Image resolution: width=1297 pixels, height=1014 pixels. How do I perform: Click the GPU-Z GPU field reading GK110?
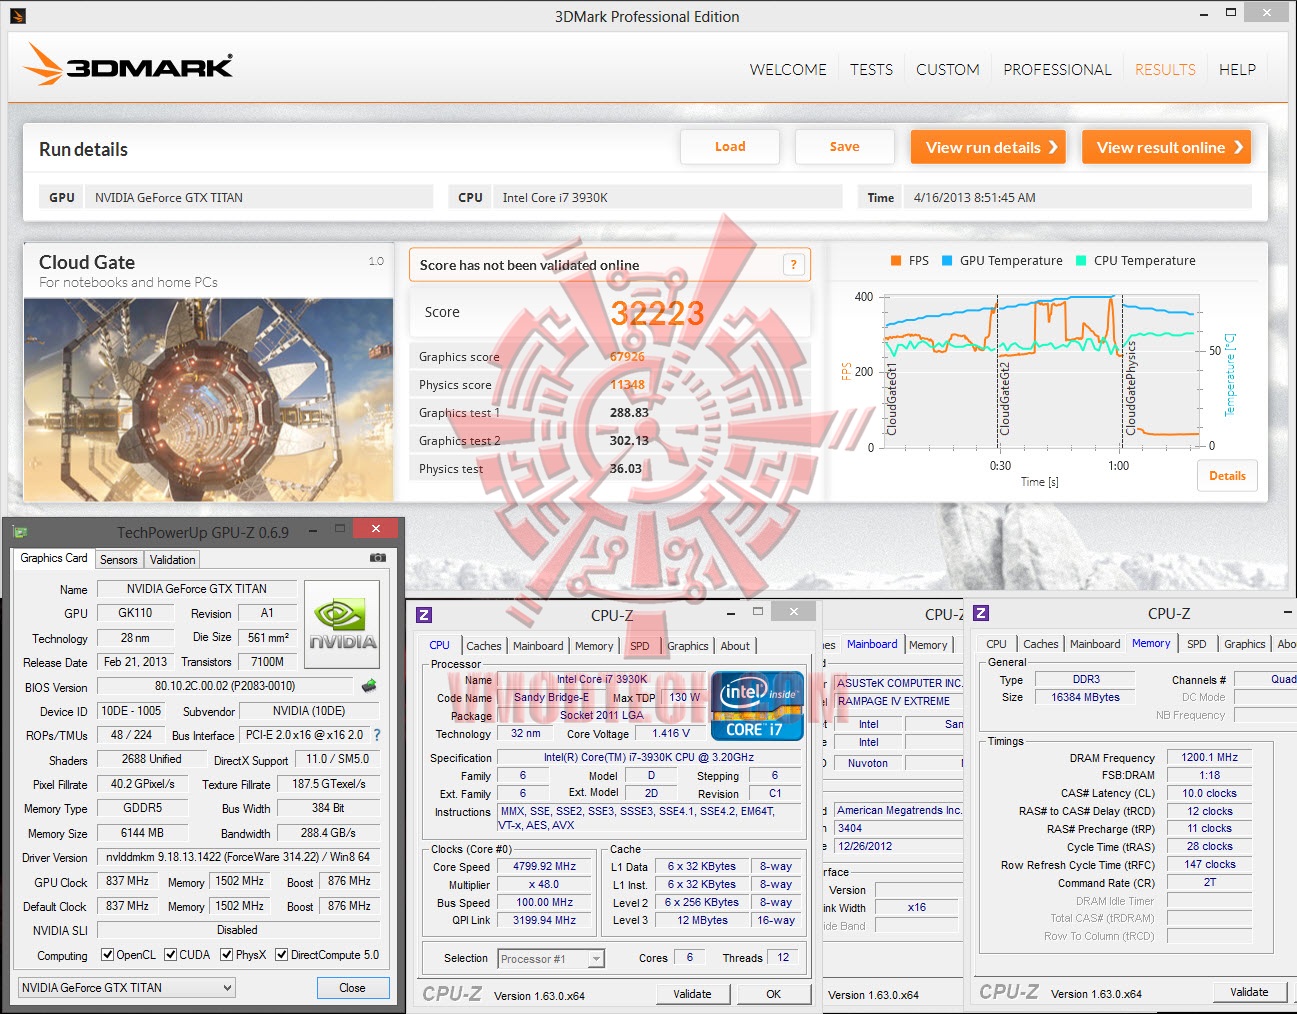[136, 613]
